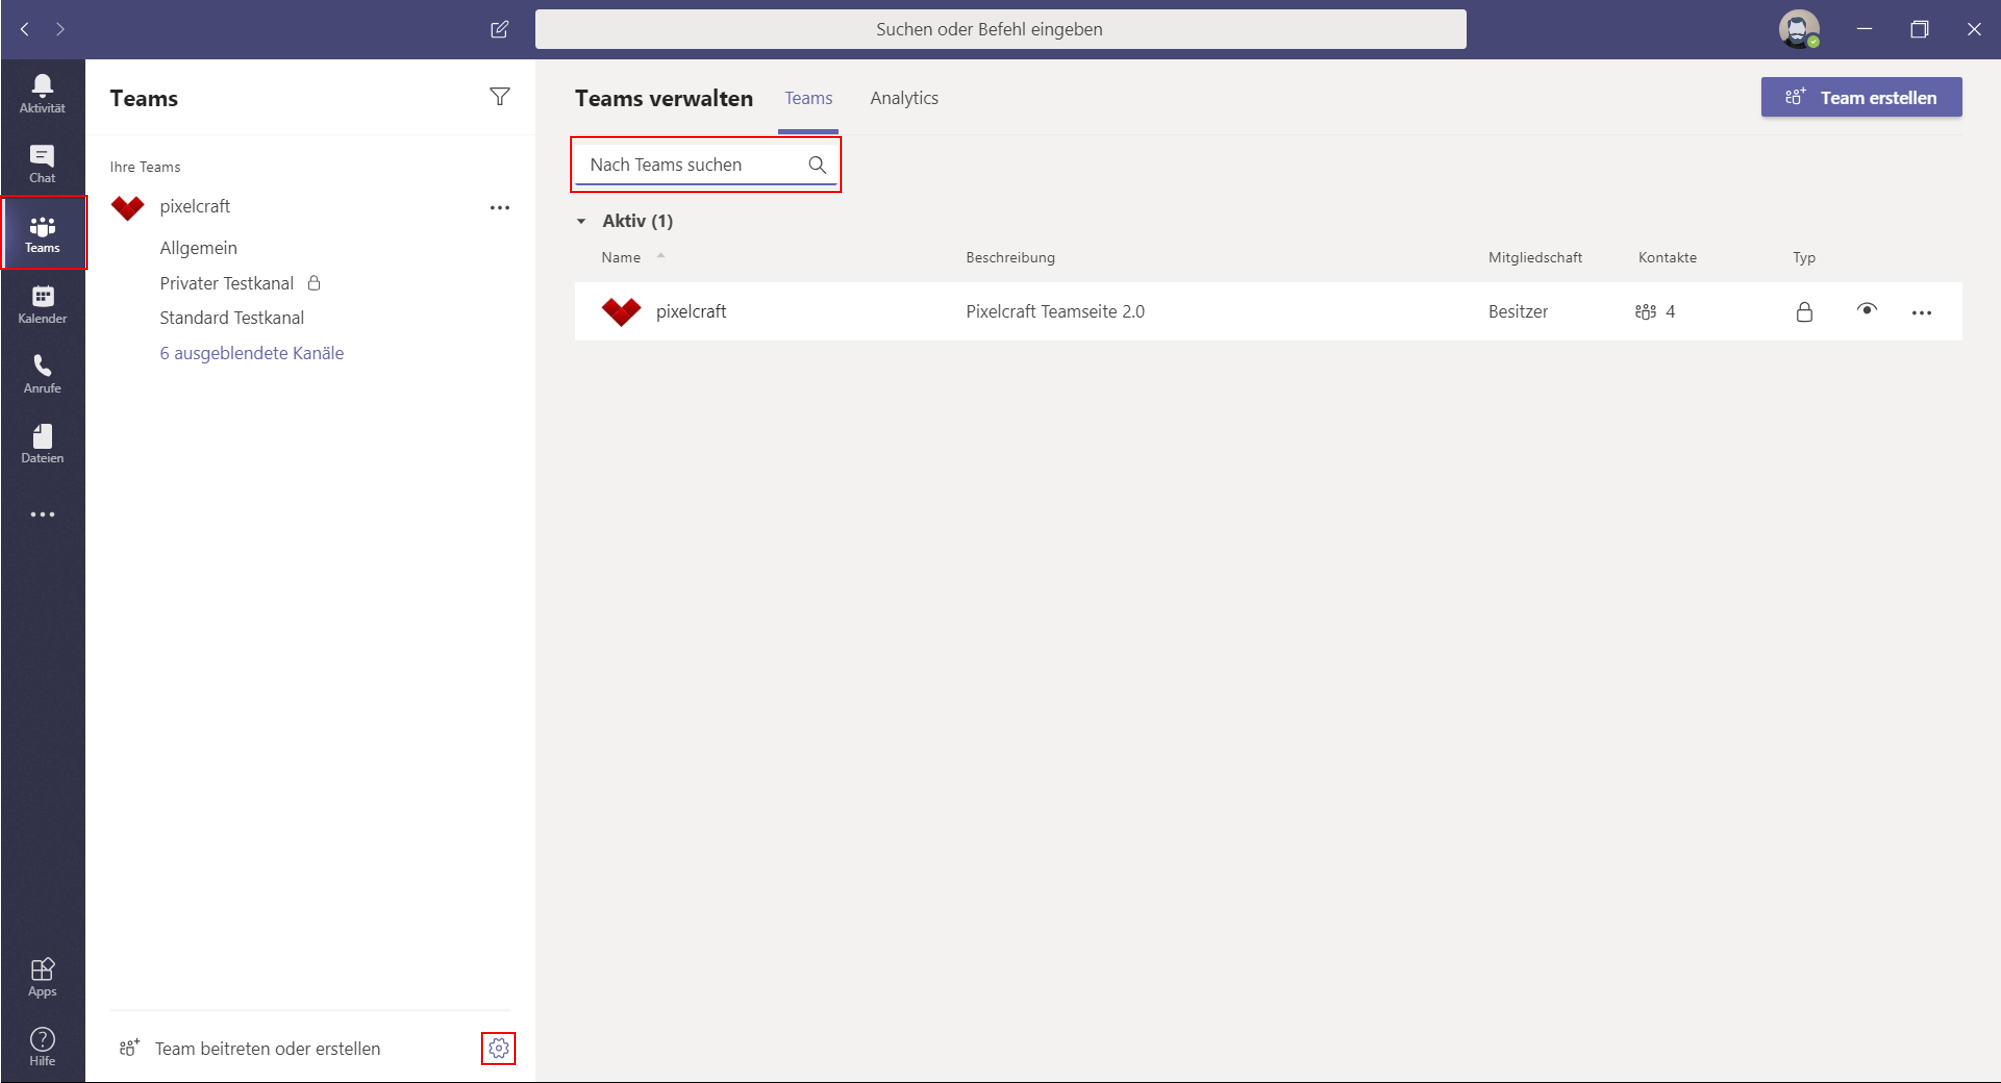
Task: Open the Anrufe calls section
Action: 42,374
